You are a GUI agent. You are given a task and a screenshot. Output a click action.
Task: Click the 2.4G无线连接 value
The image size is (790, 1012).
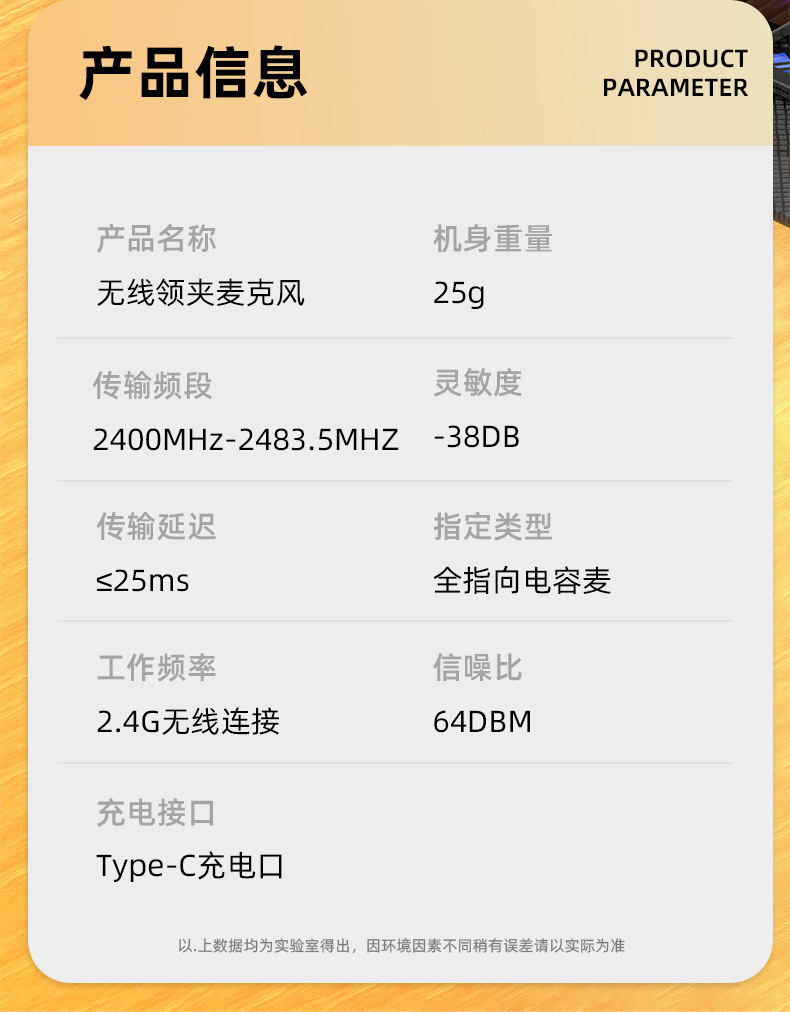pyautogui.click(x=188, y=721)
